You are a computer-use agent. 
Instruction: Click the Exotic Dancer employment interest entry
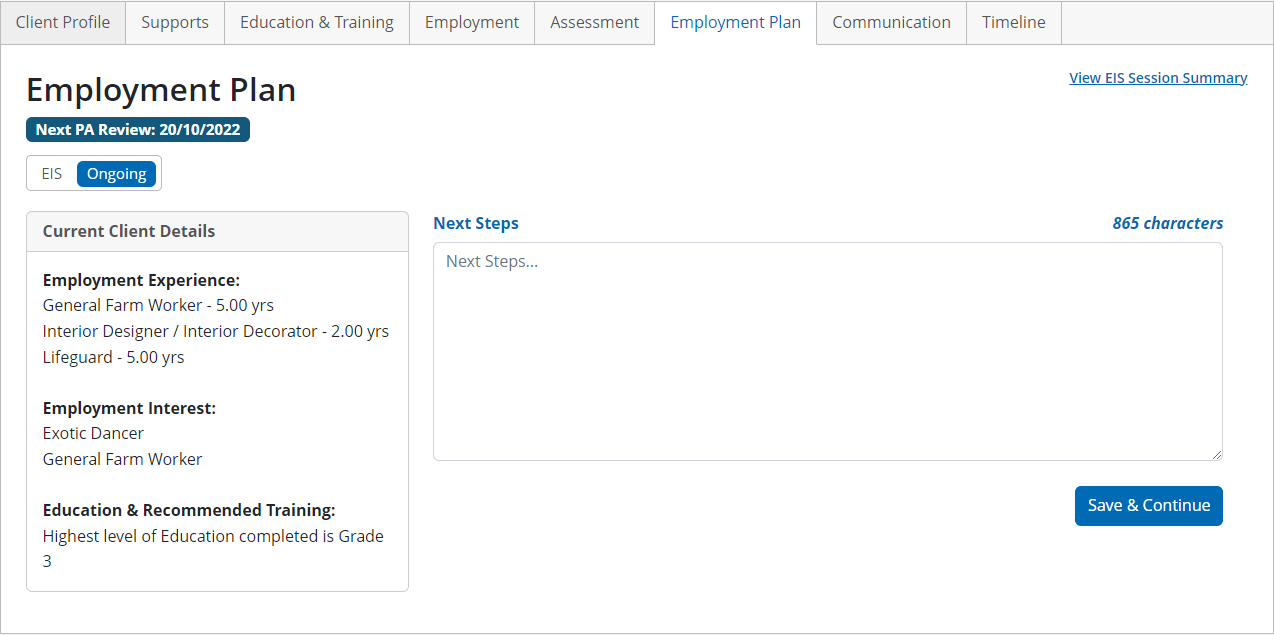coord(93,433)
